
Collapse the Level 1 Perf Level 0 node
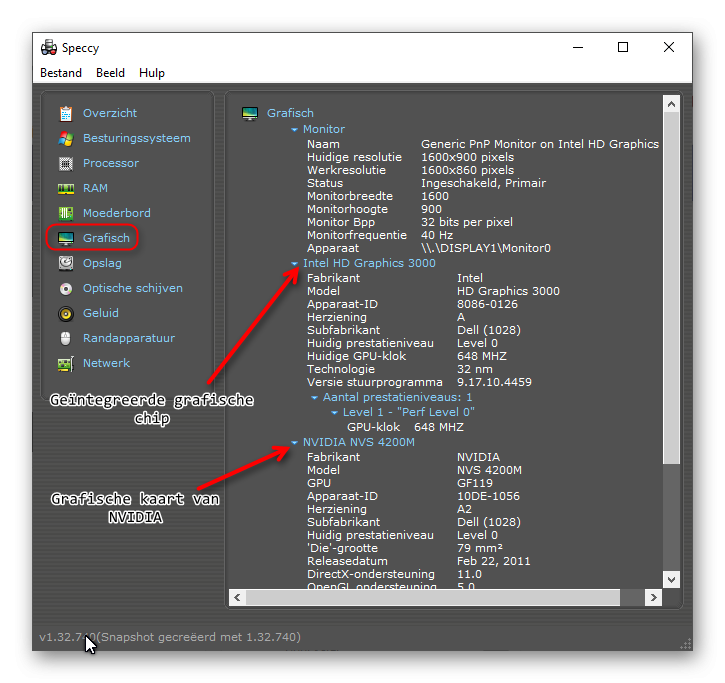pos(334,412)
